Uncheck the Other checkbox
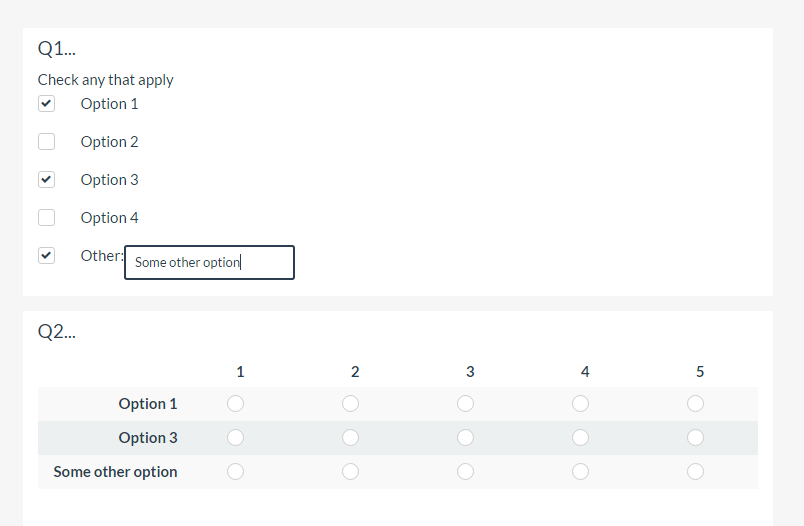 (x=46, y=256)
